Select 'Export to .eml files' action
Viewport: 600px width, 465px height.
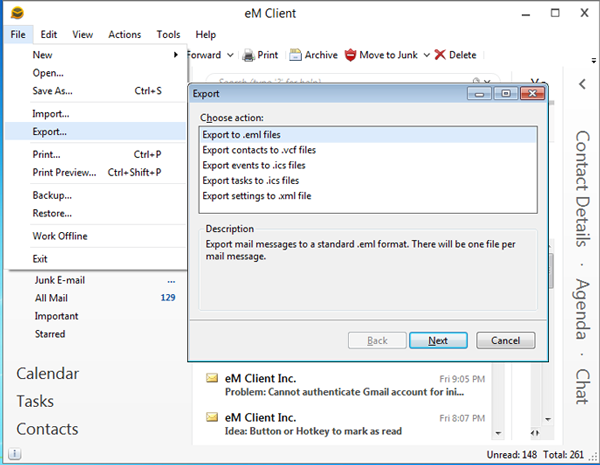368,135
